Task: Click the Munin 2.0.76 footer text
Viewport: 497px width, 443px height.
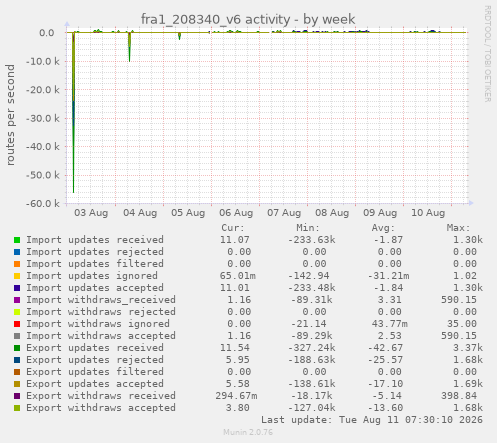Action: click(248, 433)
